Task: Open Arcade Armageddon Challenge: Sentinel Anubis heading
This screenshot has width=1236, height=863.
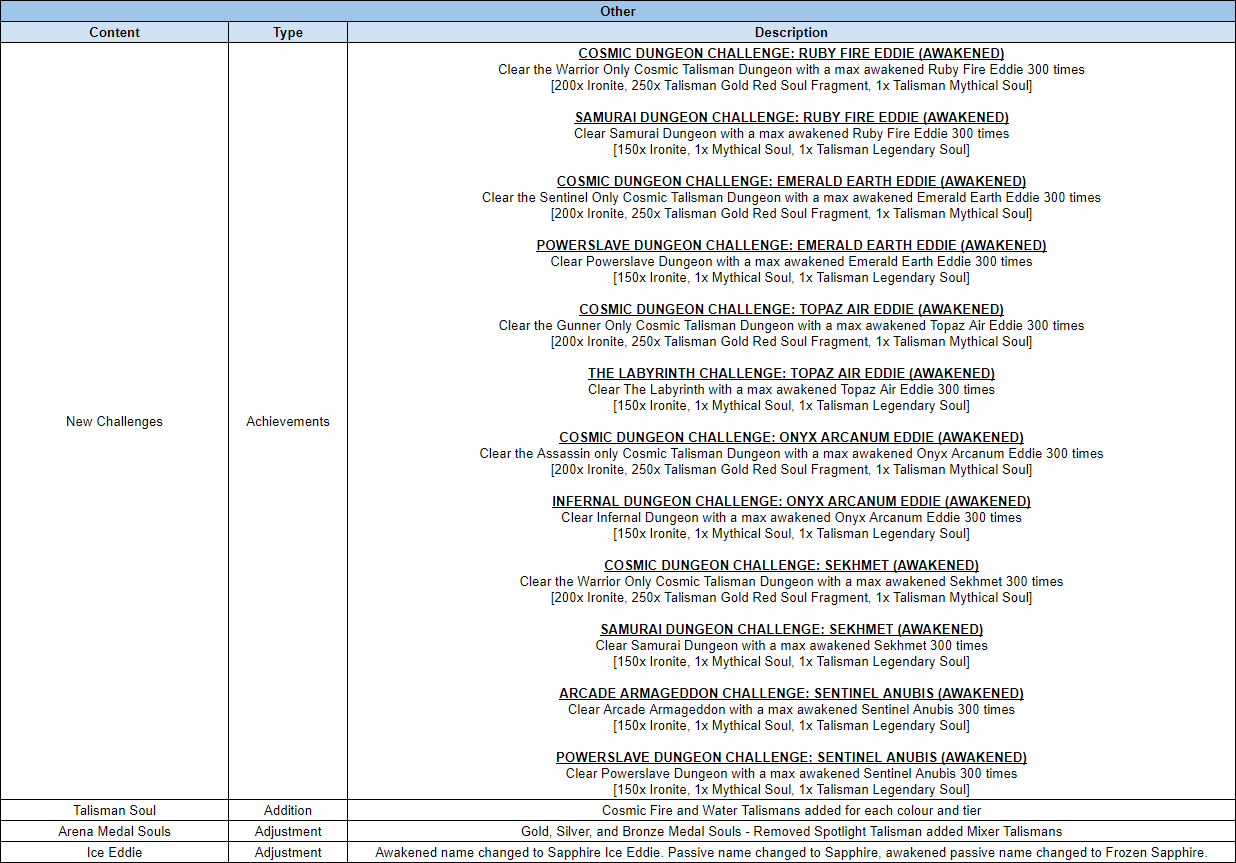Action: 791,693
